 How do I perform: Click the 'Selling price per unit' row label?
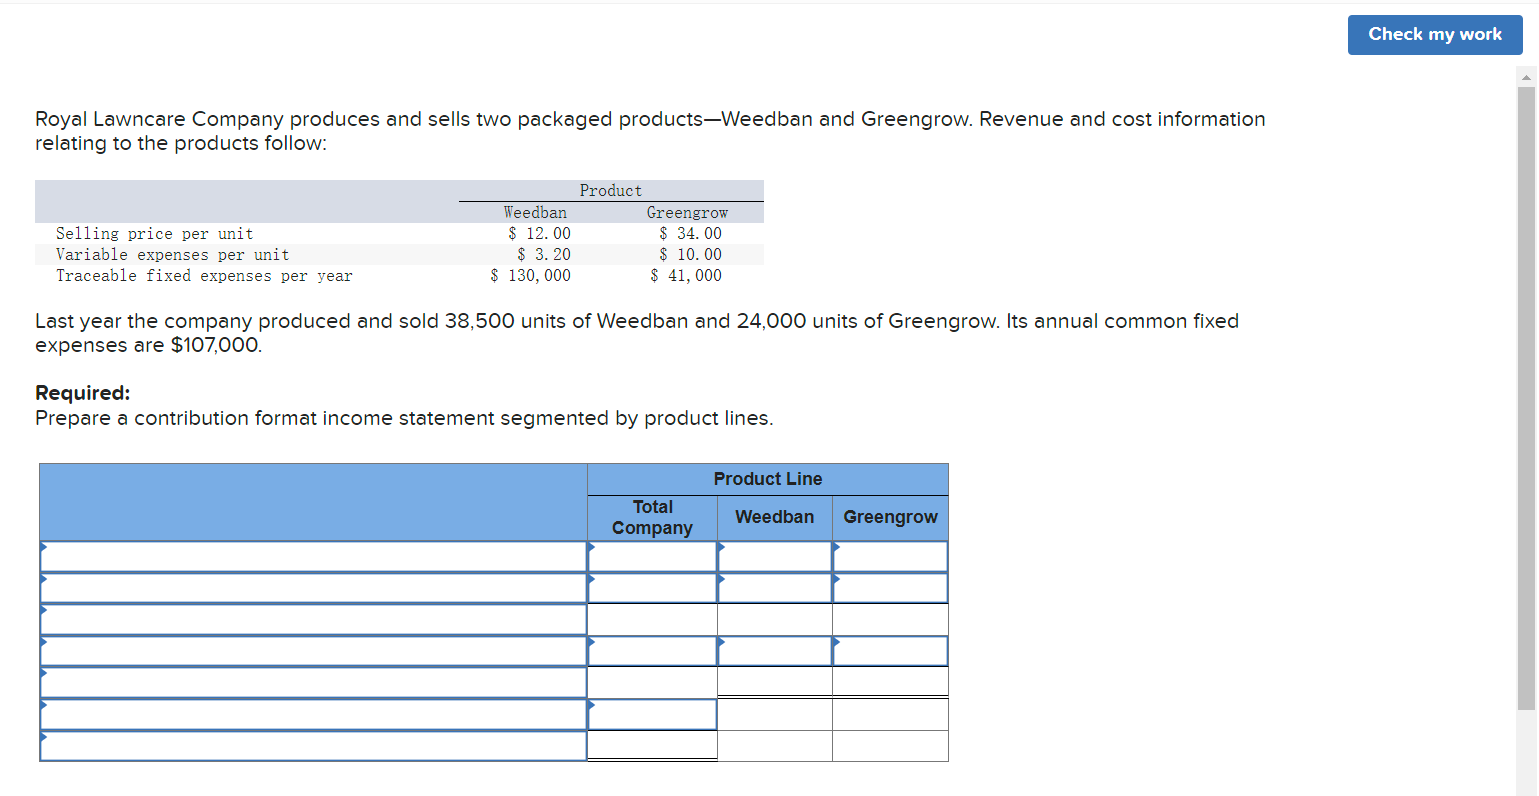(x=155, y=234)
